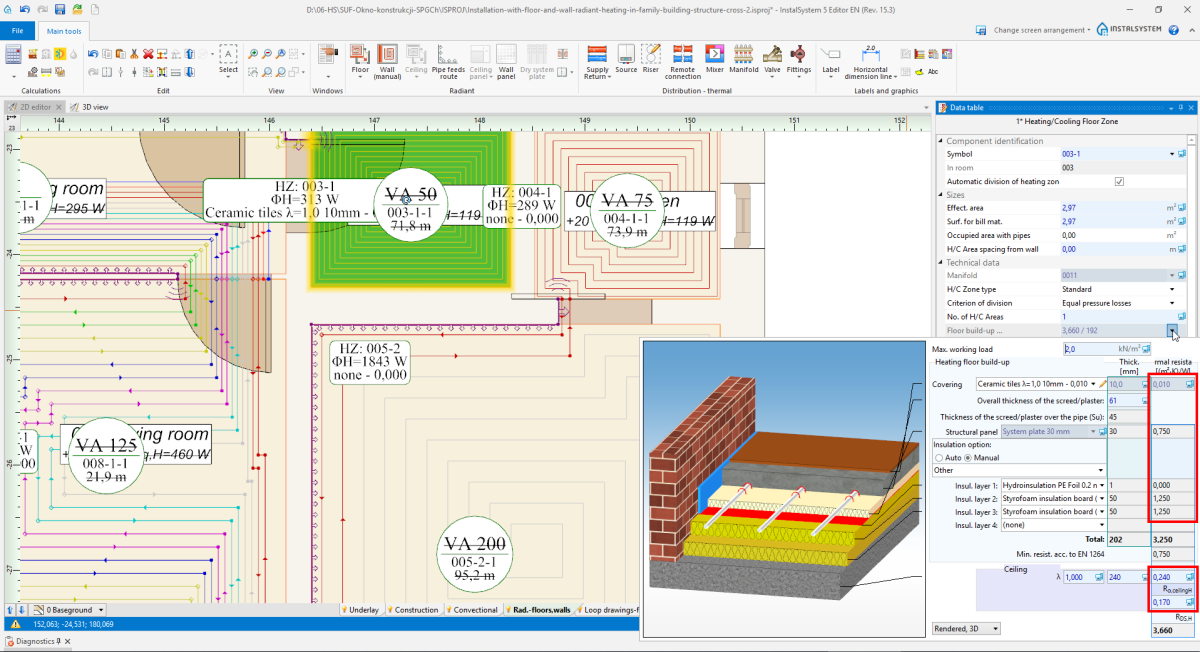
Task: Select the Auto insulation option
Action: pos(938,457)
